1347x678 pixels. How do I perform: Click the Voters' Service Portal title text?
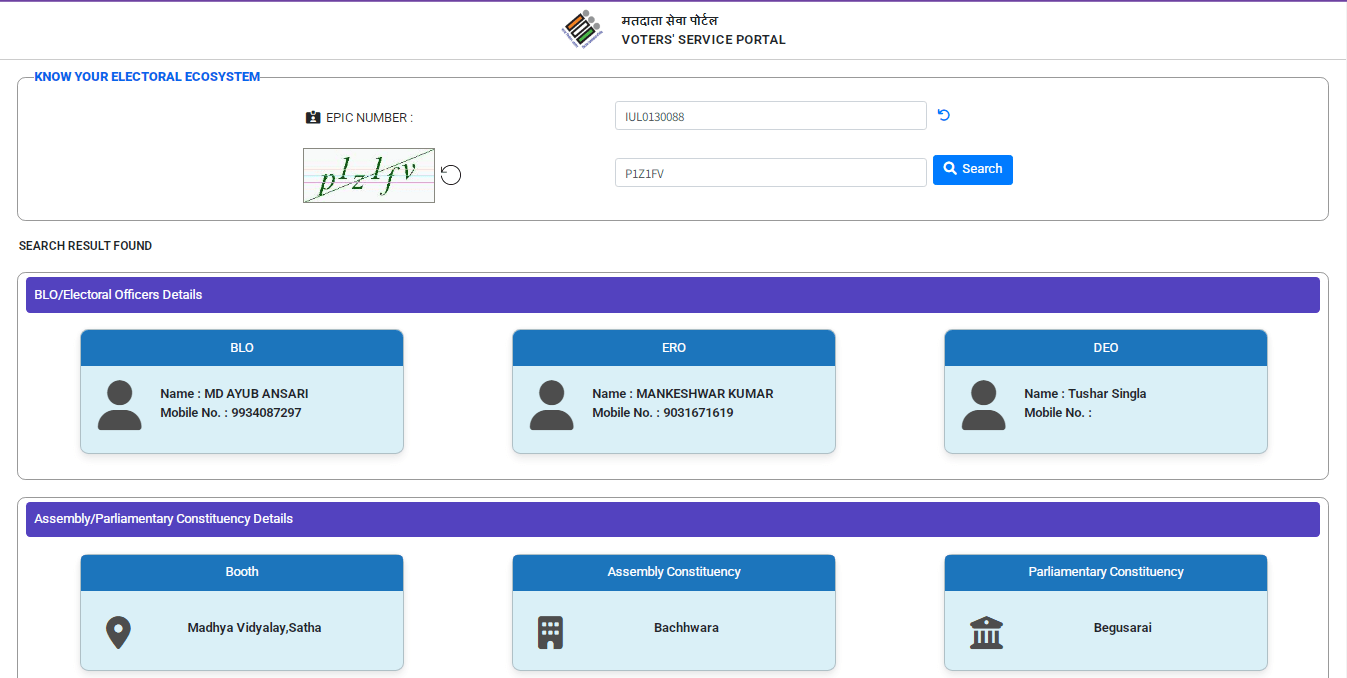pyautogui.click(x=703, y=40)
